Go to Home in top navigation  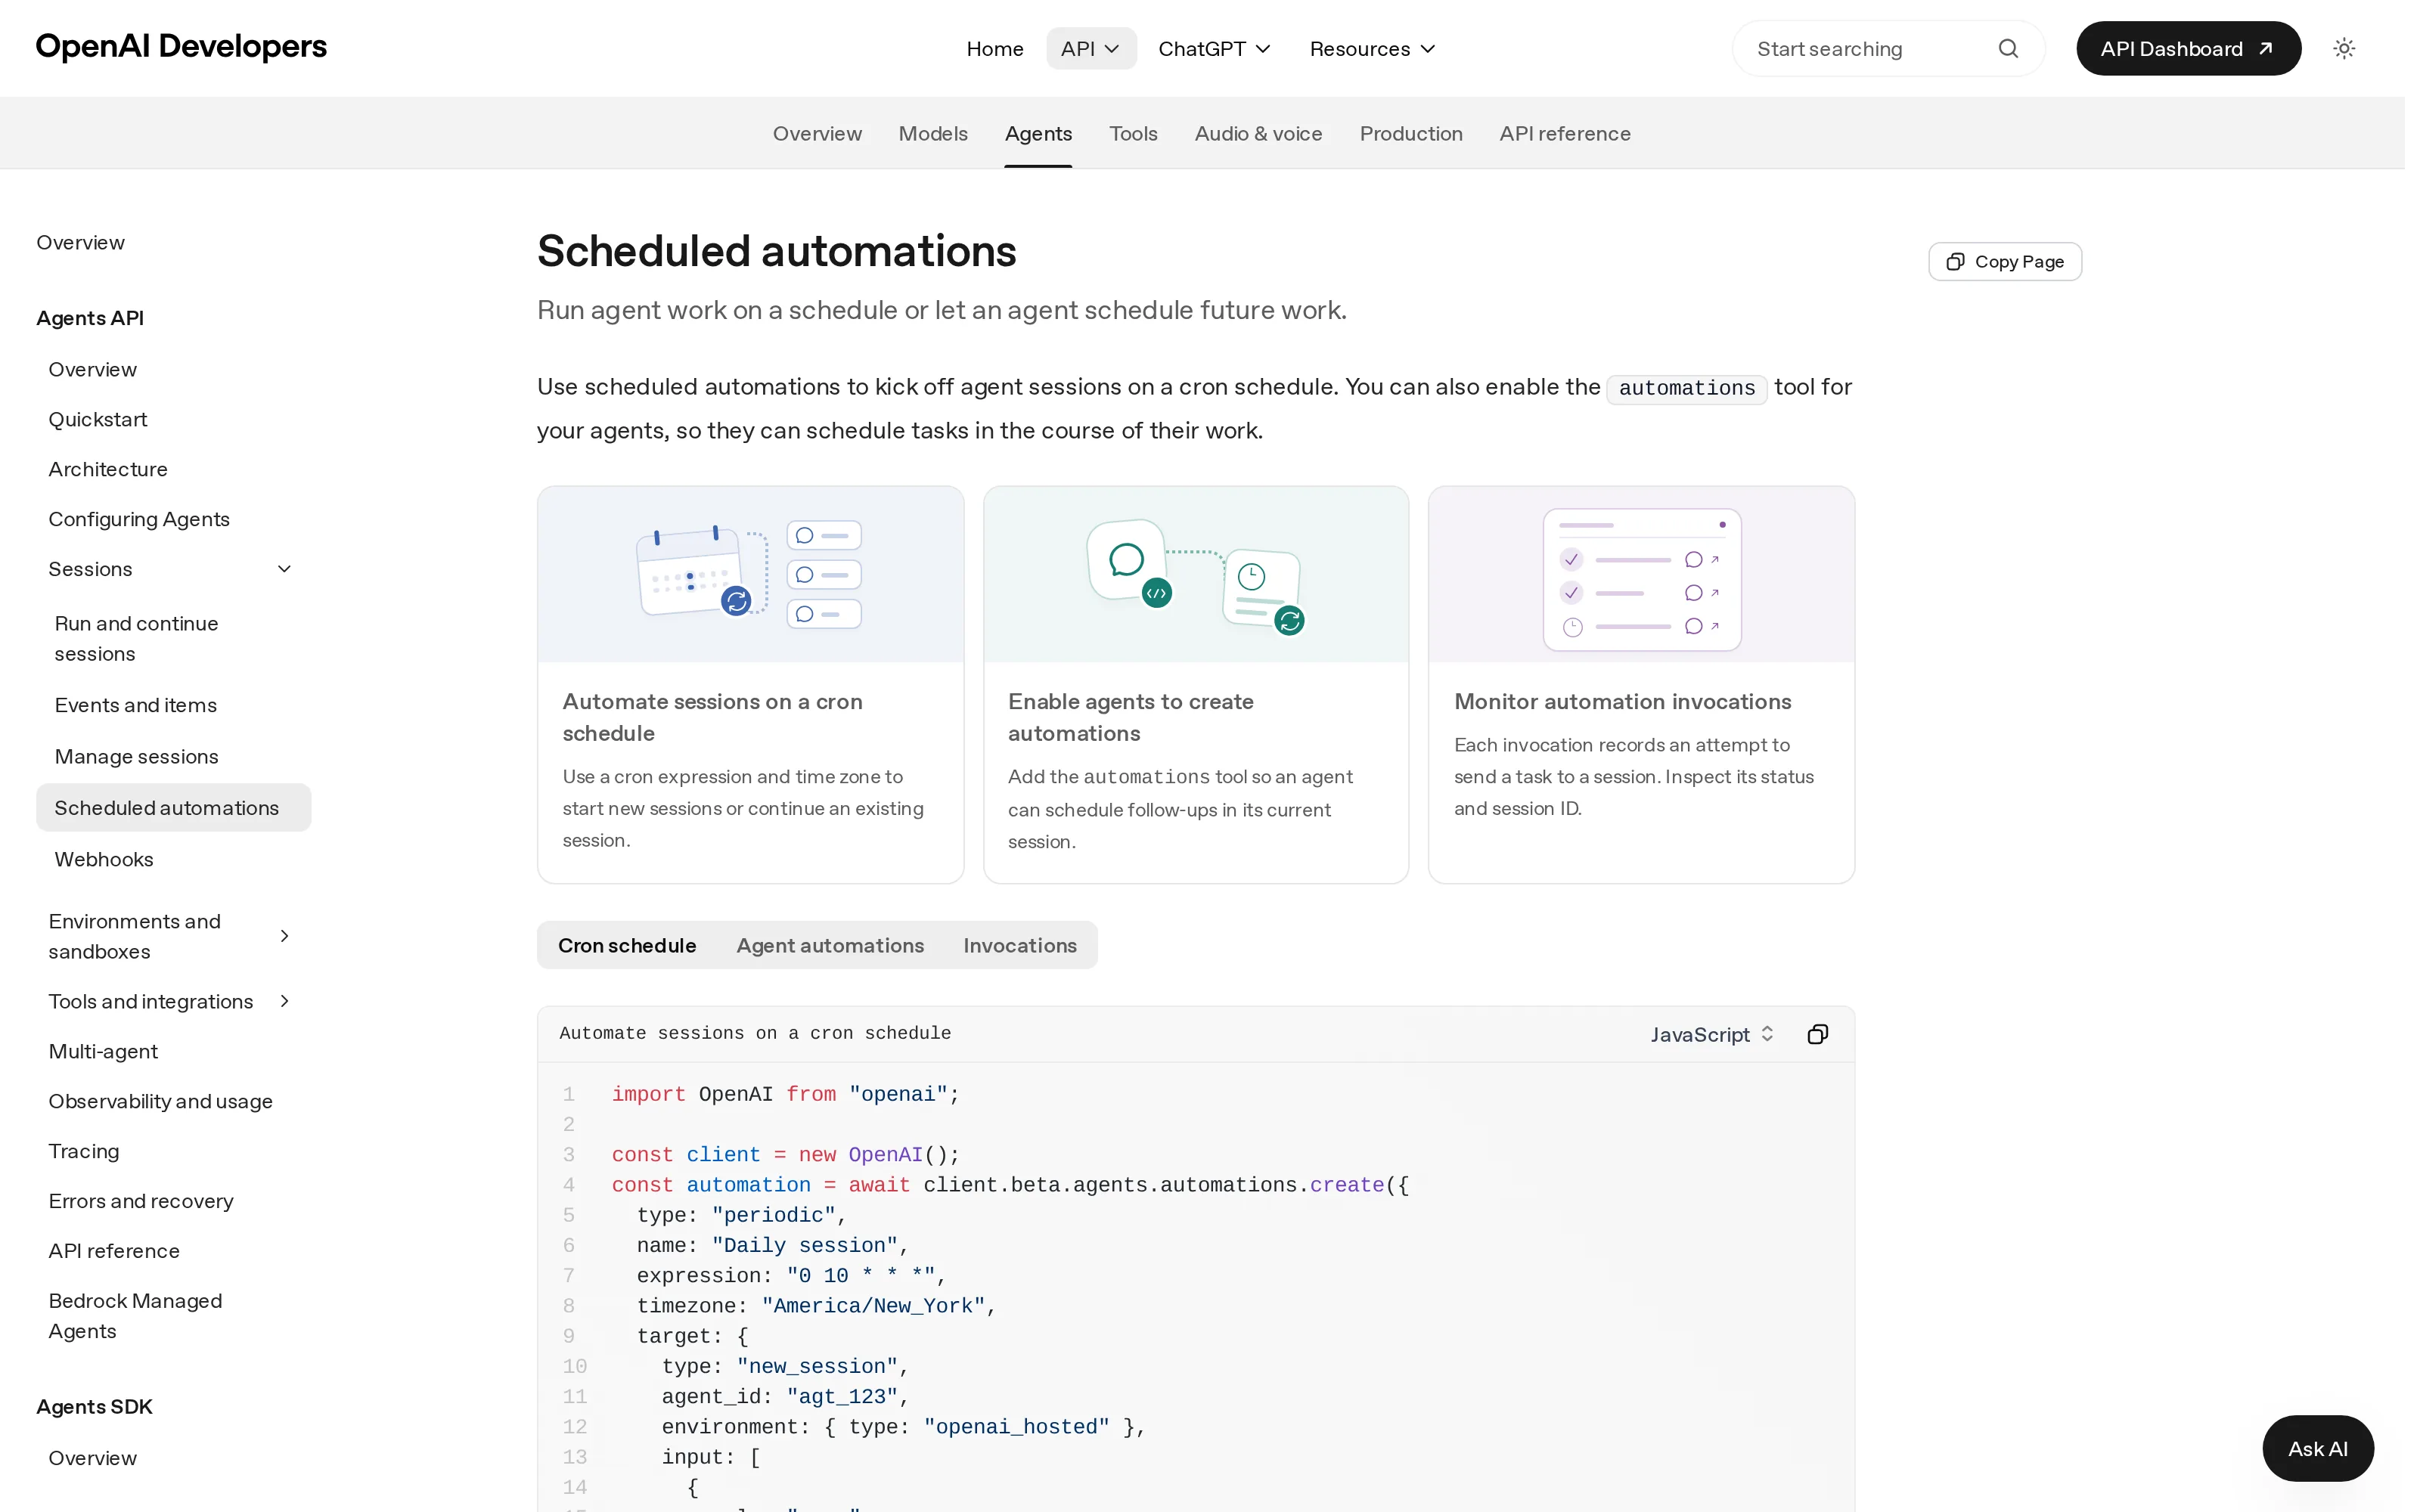click(x=995, y=48)
